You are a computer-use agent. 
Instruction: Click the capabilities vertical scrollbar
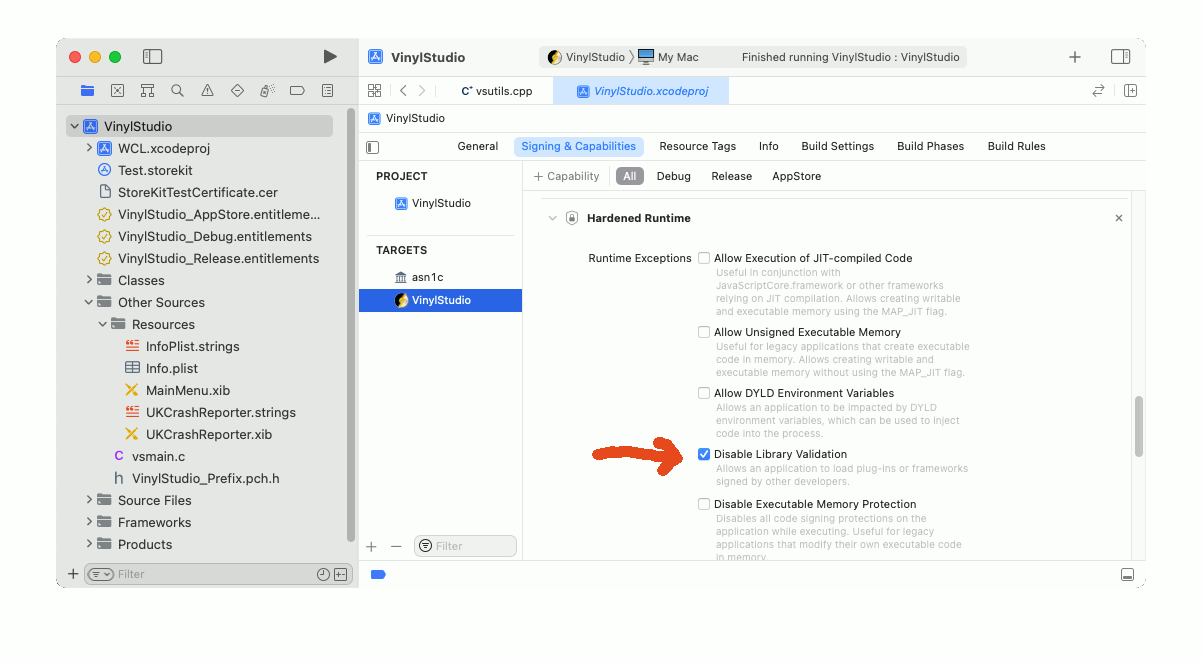click(1138, 427)
